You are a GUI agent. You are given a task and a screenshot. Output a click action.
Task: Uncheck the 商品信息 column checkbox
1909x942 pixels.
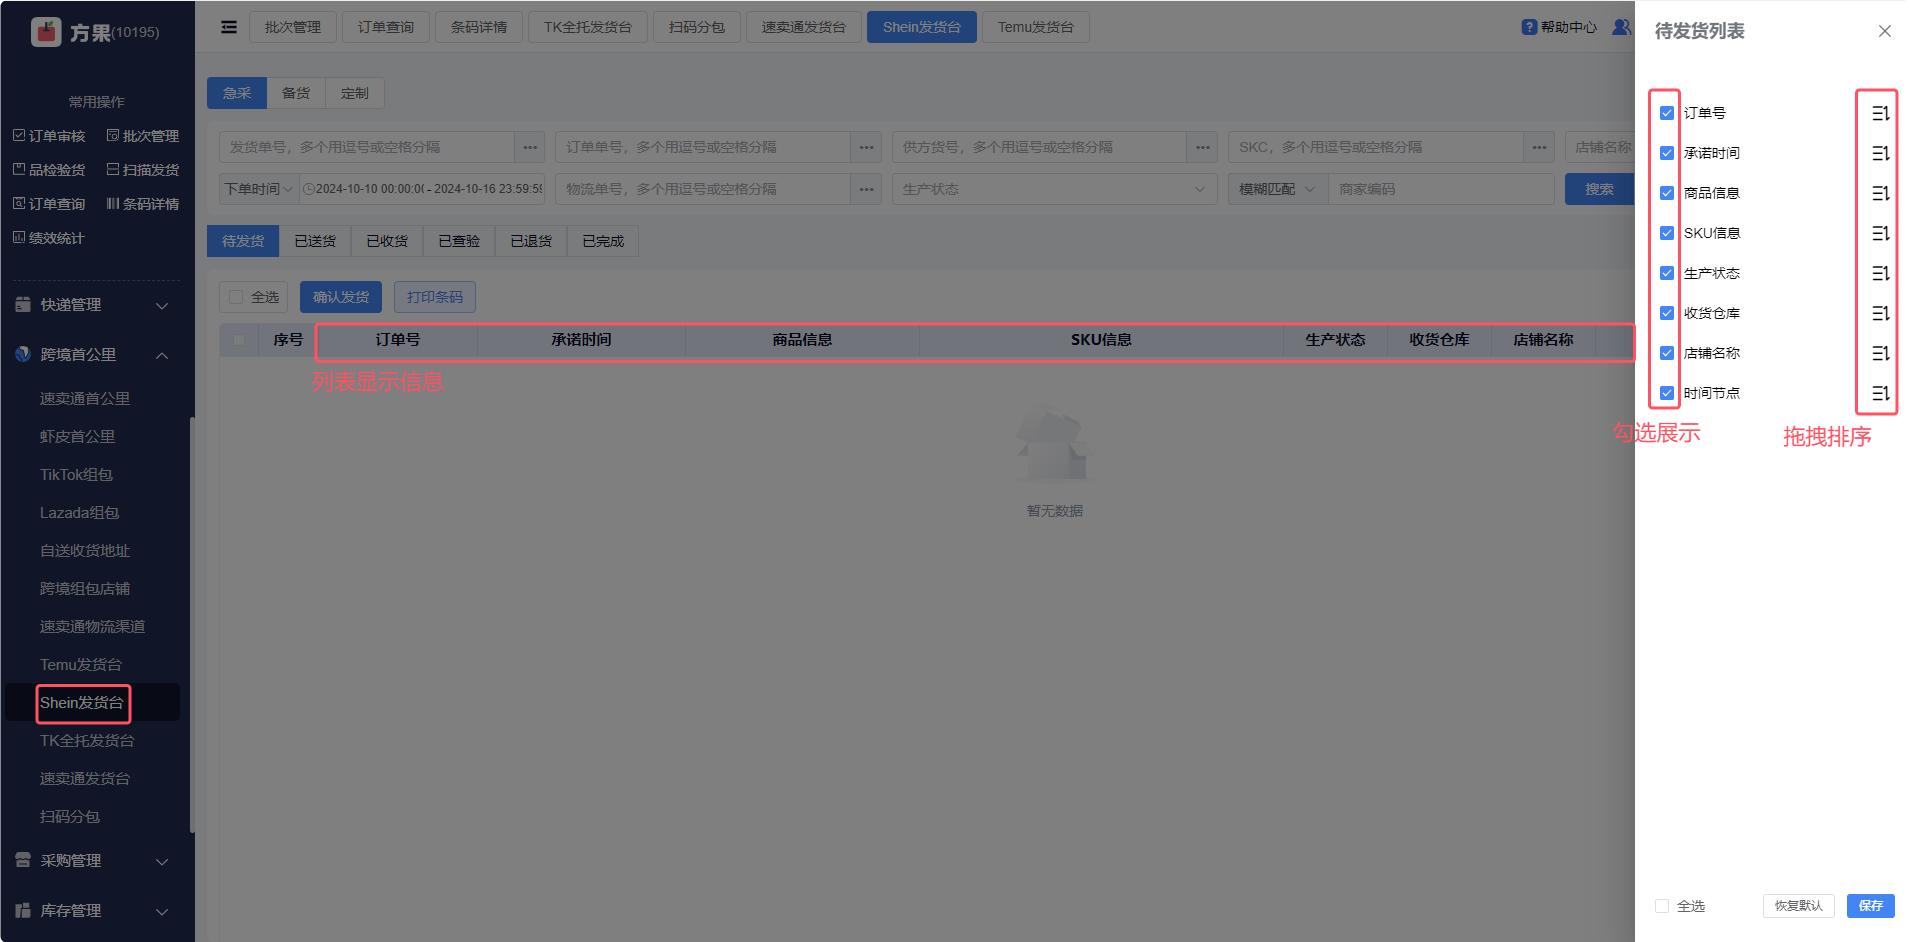1667,193
